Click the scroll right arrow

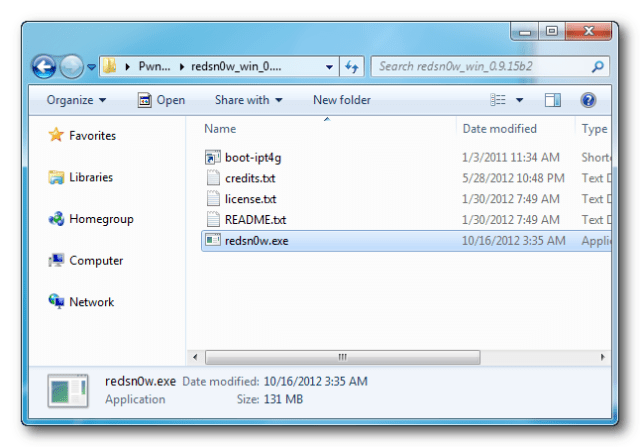click(602, 357)
